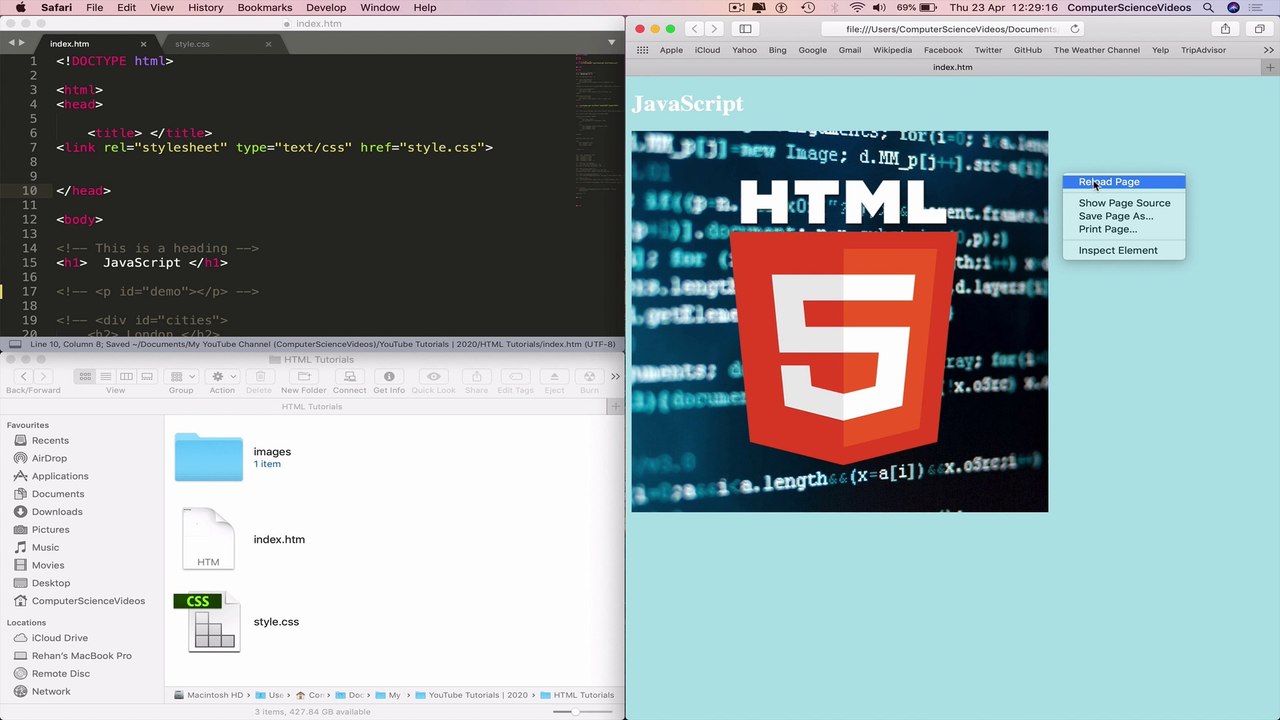This screenshot has height=720, width=1280.
Task: Click Finder's Back arrow
Action: tap(24, 376)
